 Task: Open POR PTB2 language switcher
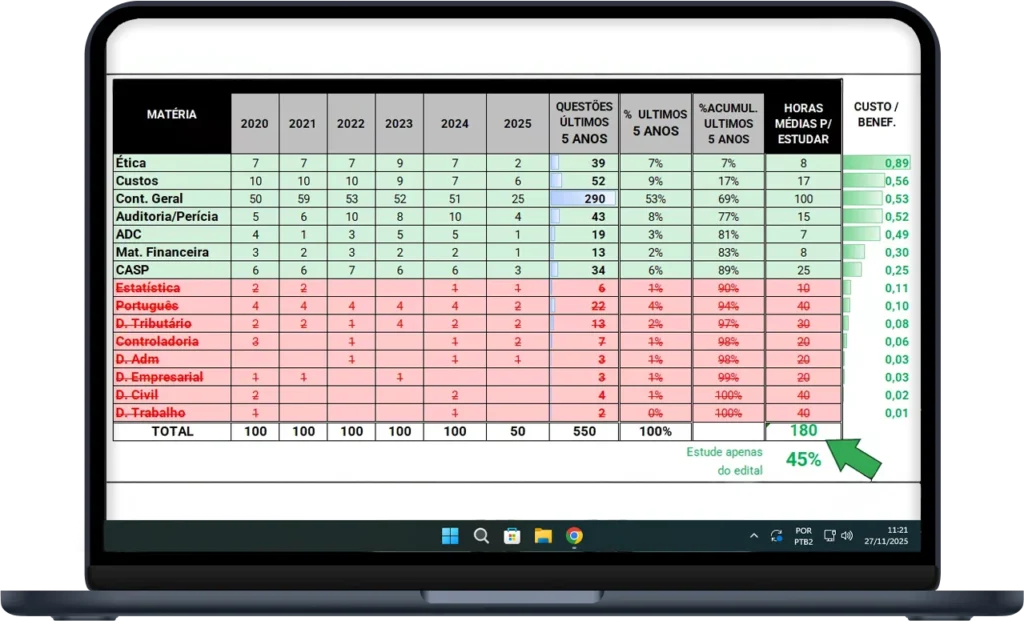point(803,536)
